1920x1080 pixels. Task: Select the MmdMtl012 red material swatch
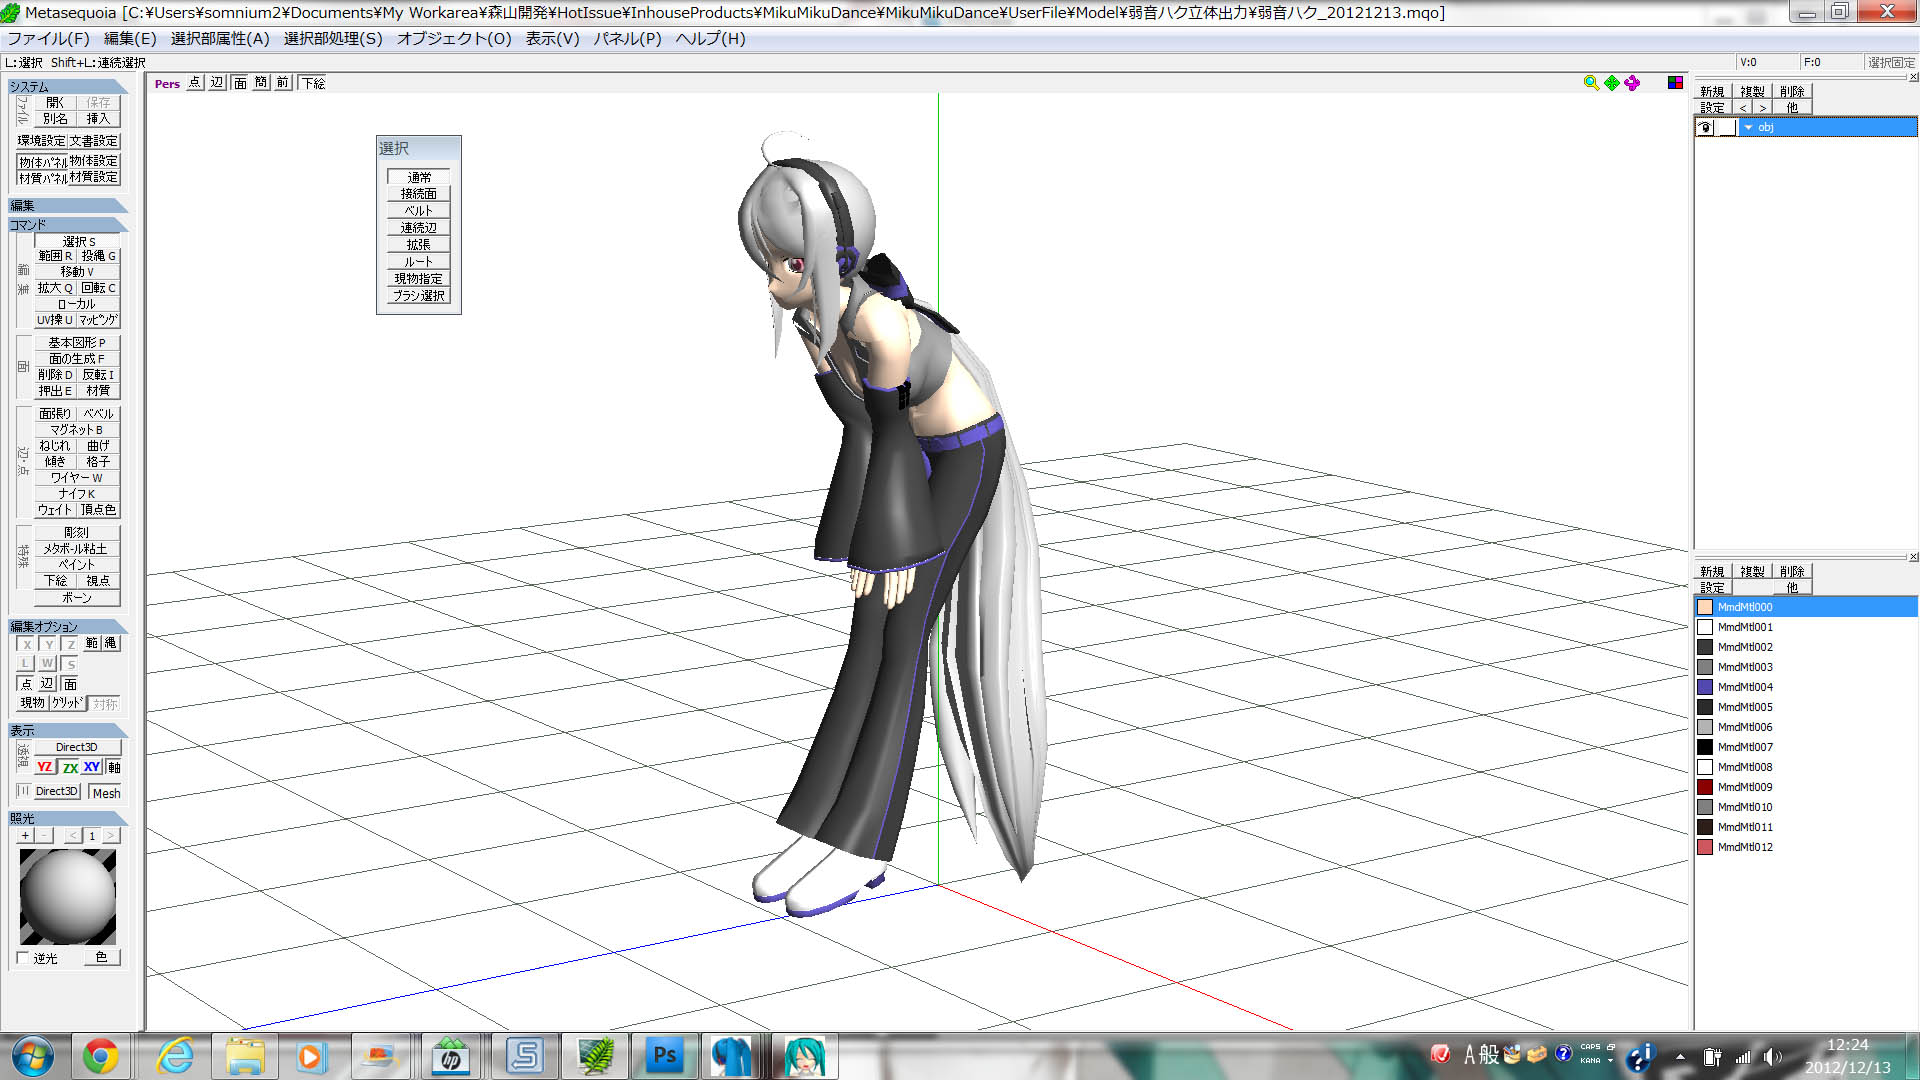[x=1705, y=847]
